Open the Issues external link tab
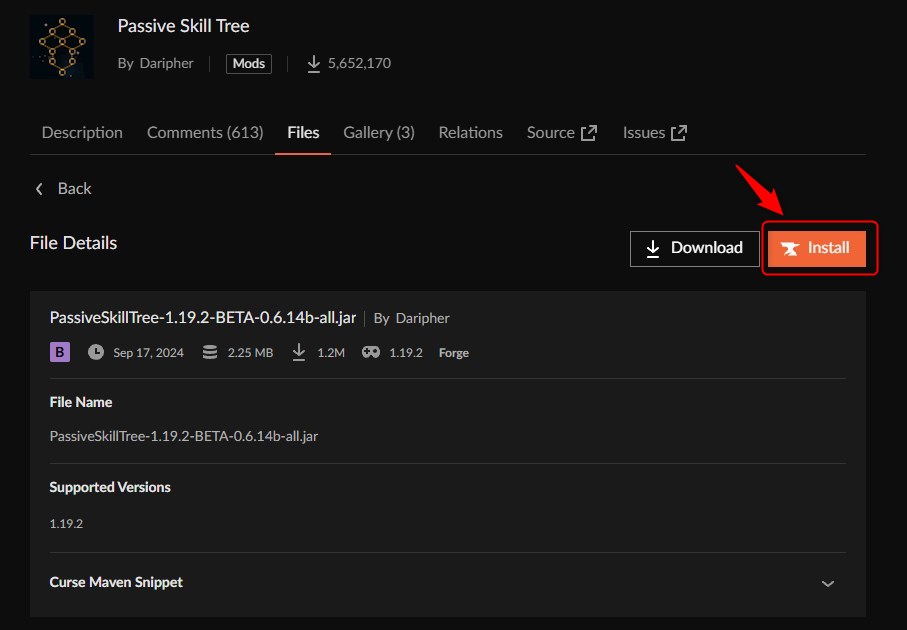 pyautogui.click(x=655, y=132)
